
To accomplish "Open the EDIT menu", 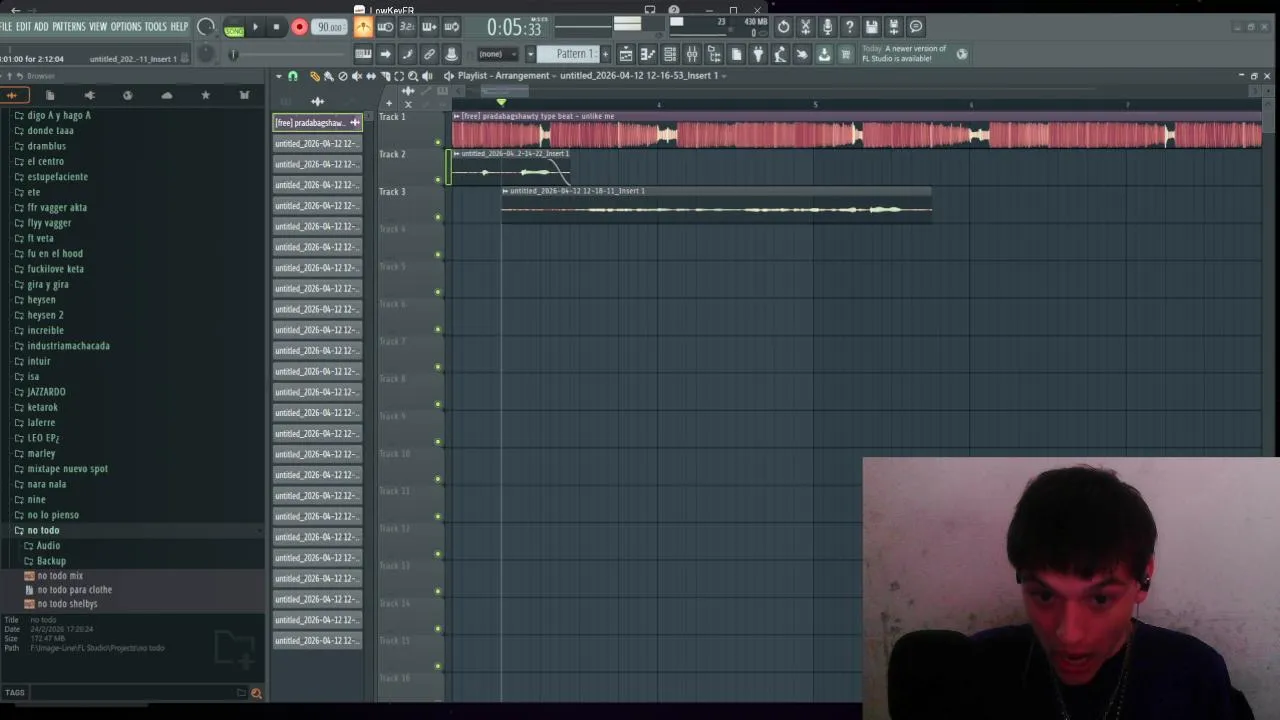I will pyautogui.click(x=23, y=27).
